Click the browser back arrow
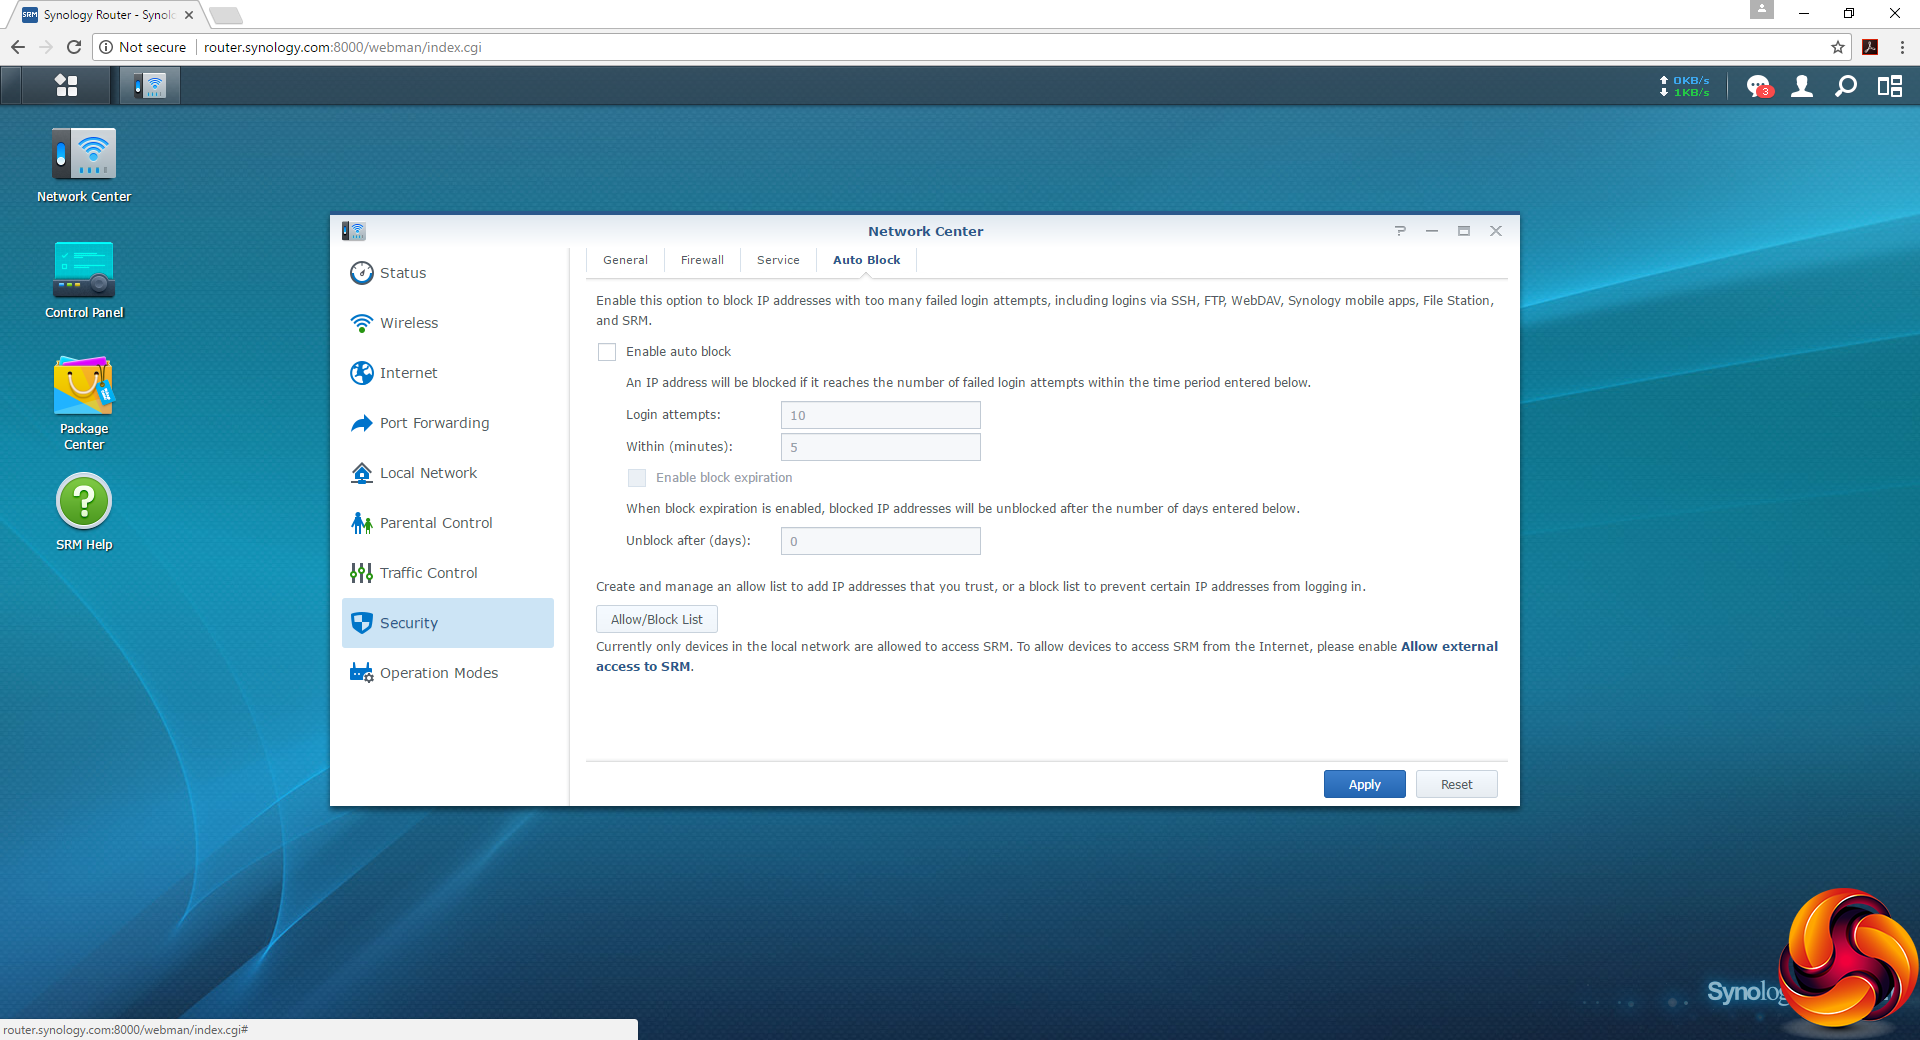 [x=18, y=47]
